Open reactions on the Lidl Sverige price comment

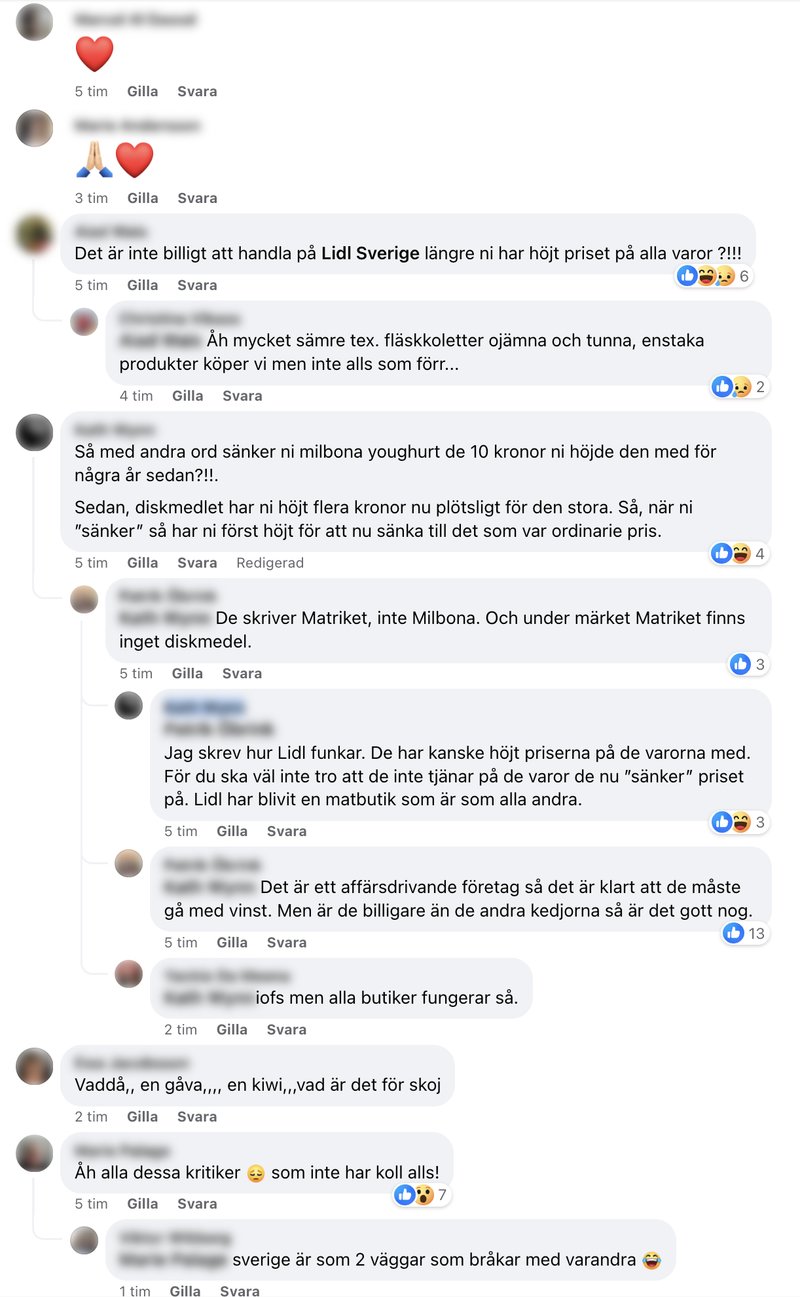coord(714,276)
